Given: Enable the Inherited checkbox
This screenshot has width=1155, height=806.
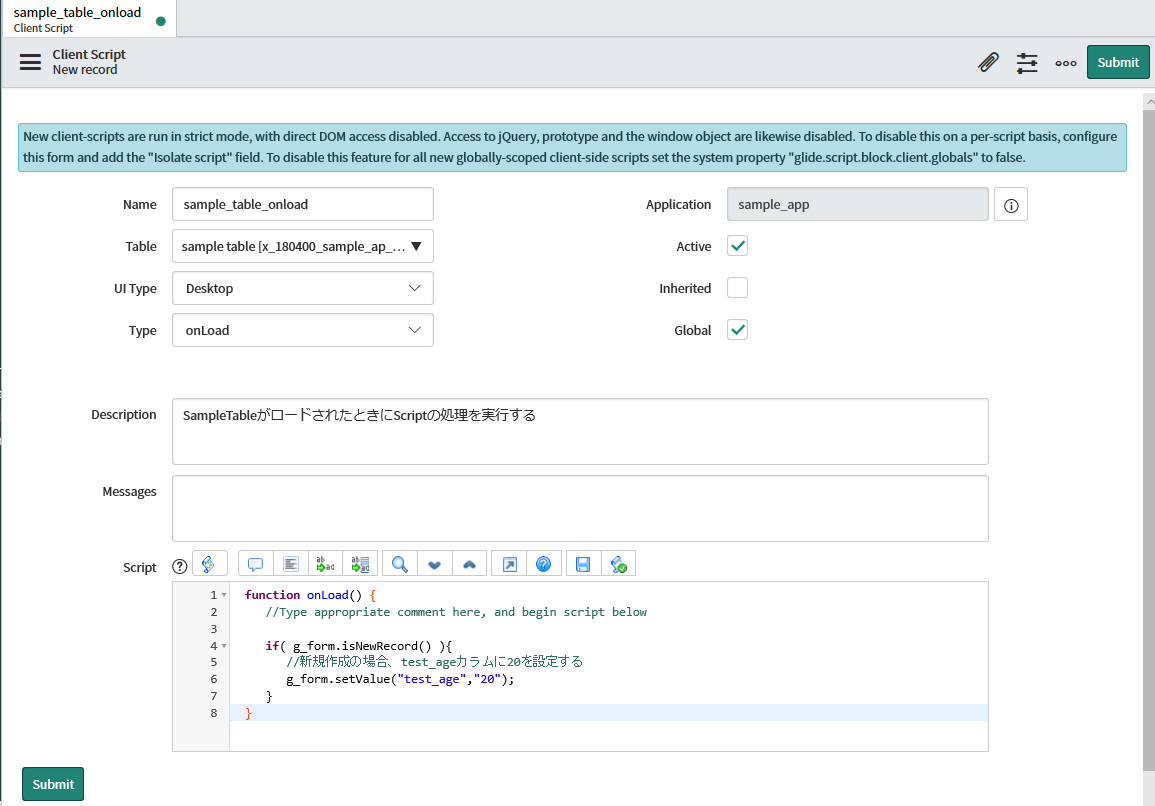Looking at the screenshot, I should (737, 288).
